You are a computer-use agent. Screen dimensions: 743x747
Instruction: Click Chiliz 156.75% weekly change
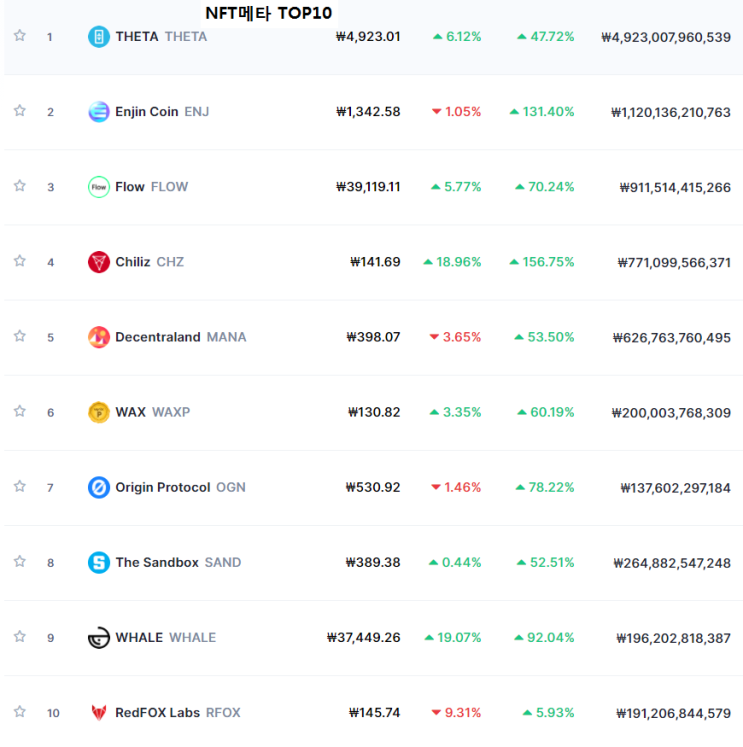(542, 262)
